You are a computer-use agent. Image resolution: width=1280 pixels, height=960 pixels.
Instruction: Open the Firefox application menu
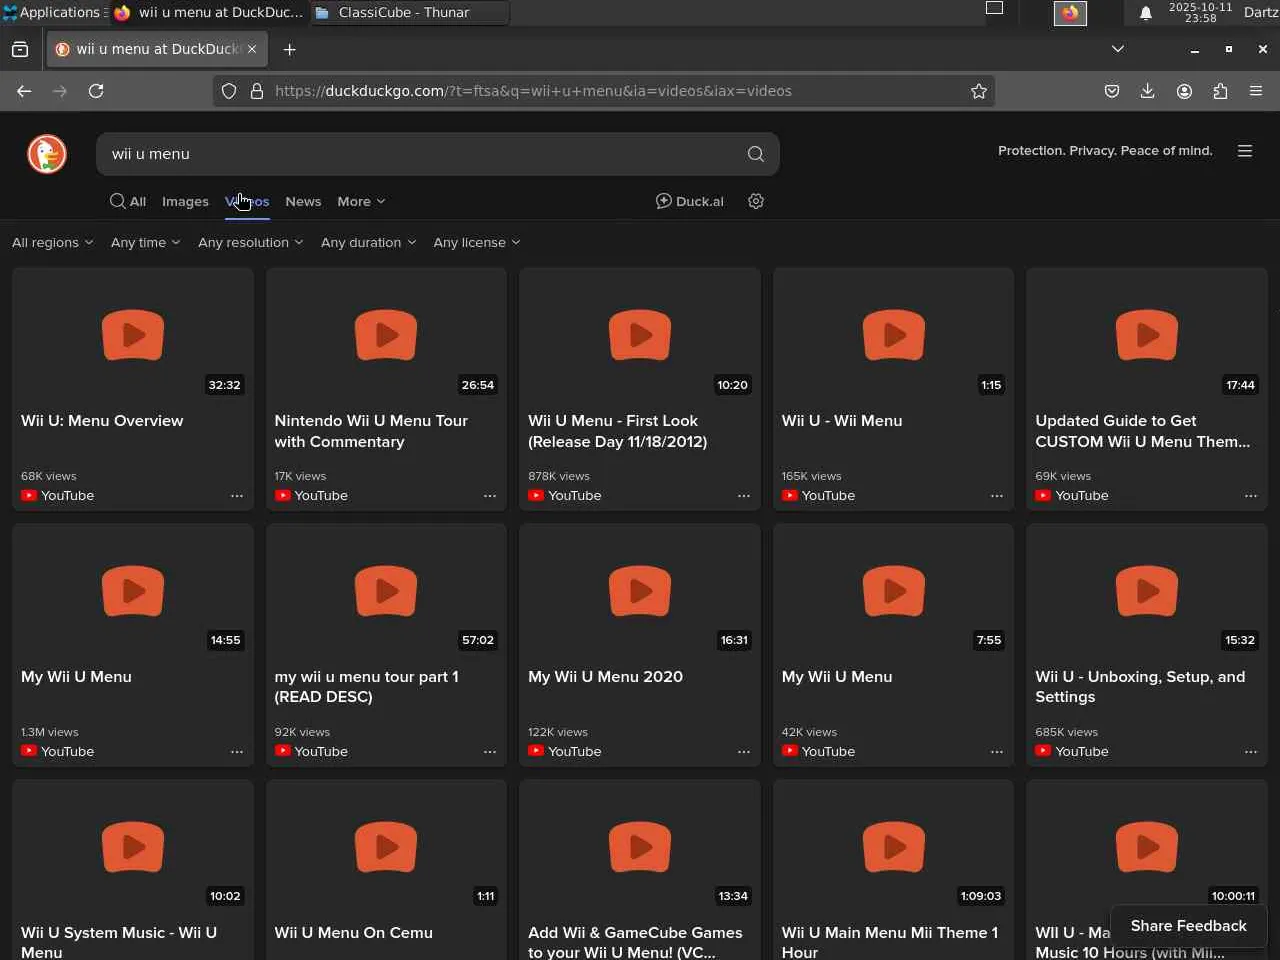(x=1256, y=91)
